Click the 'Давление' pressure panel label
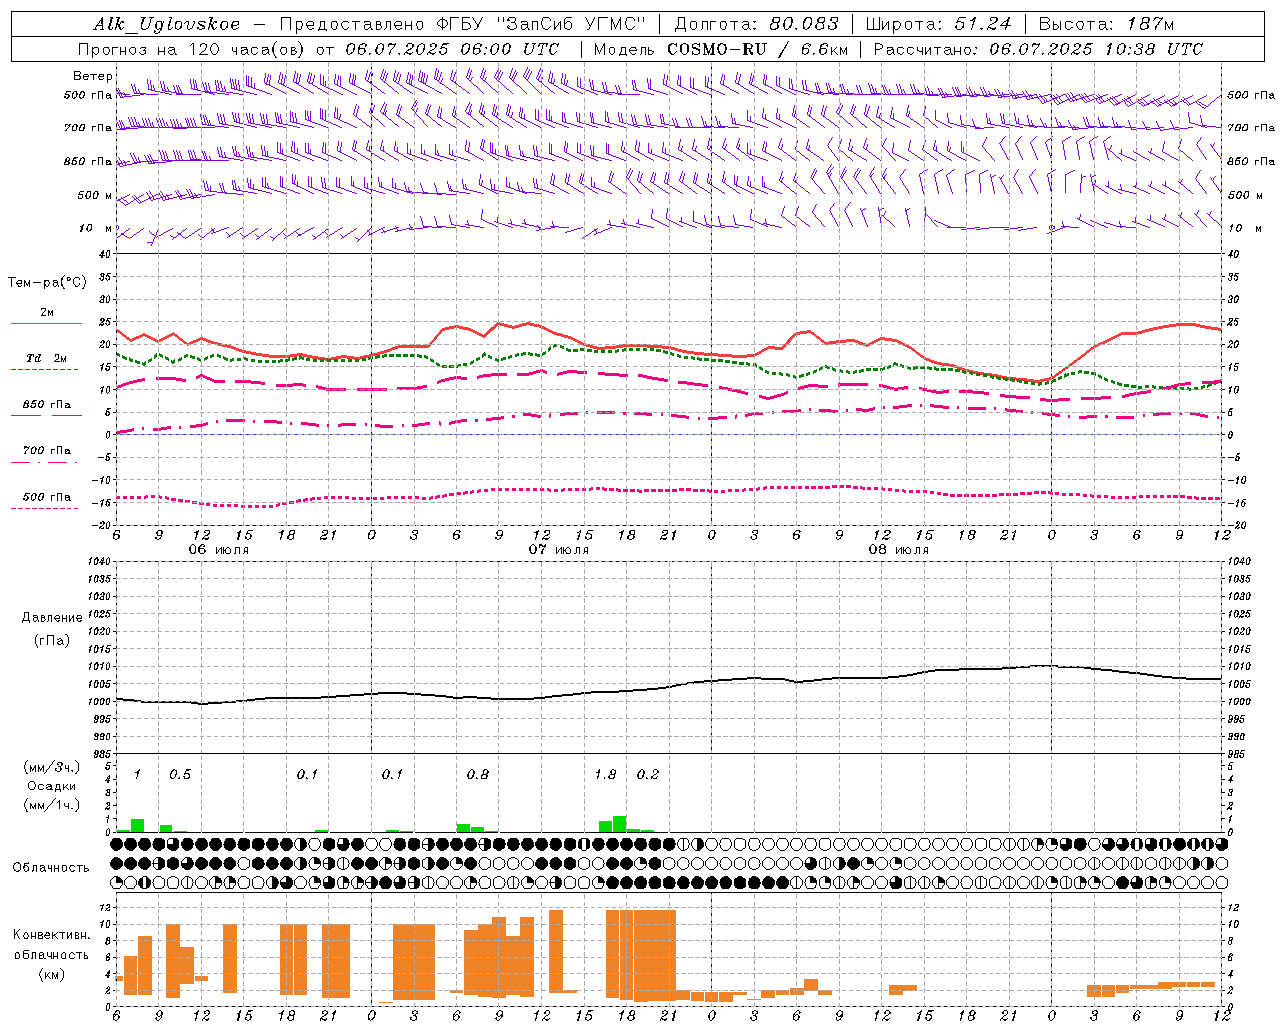 (52, 618)
